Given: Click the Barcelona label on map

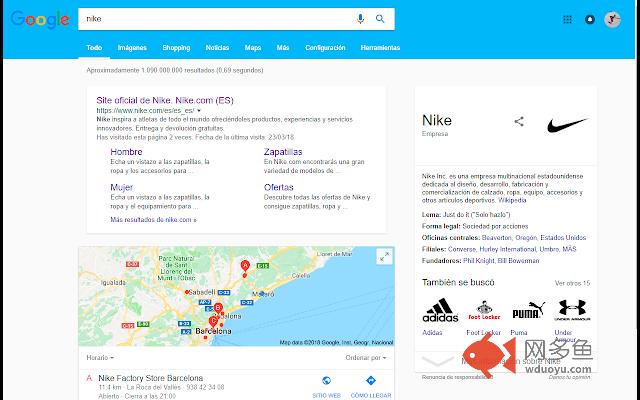Looking at the screenshot, I should (x=213, y=331).
